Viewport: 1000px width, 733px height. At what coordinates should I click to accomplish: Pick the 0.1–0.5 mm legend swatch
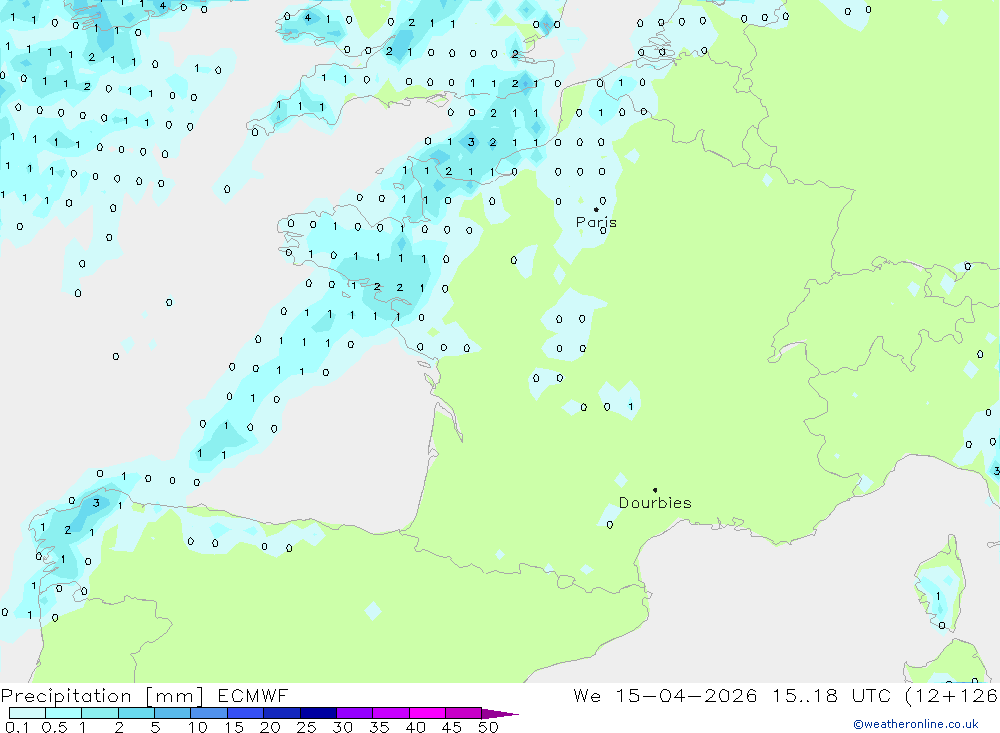(27, 713)
